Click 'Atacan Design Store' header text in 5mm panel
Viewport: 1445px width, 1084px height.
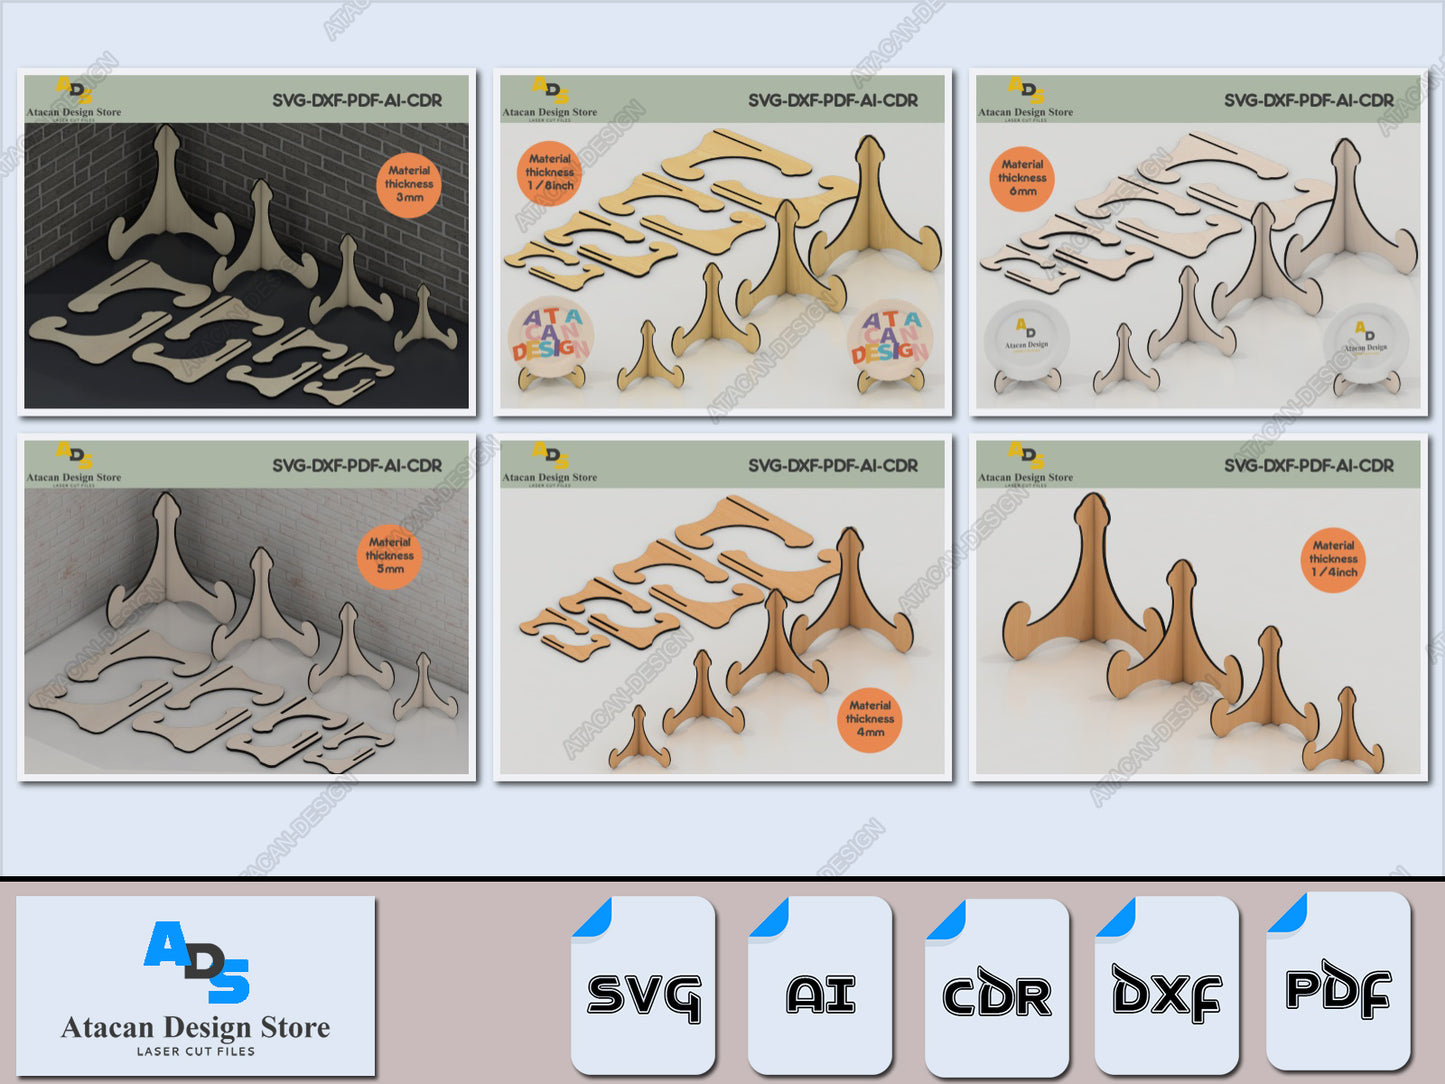pos(74,478)
